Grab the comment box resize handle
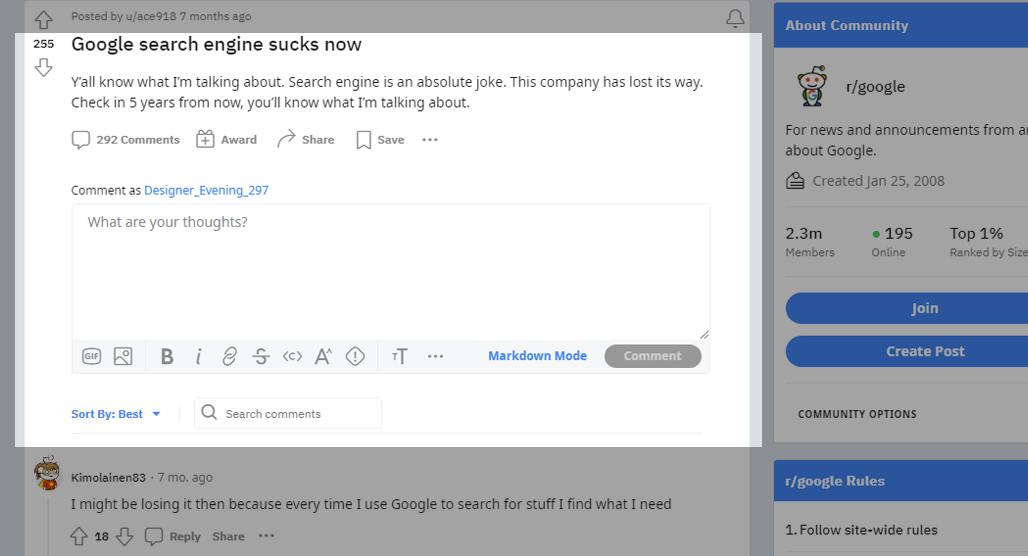Viewport: 1028px width, 556px height. pos(704,334)
